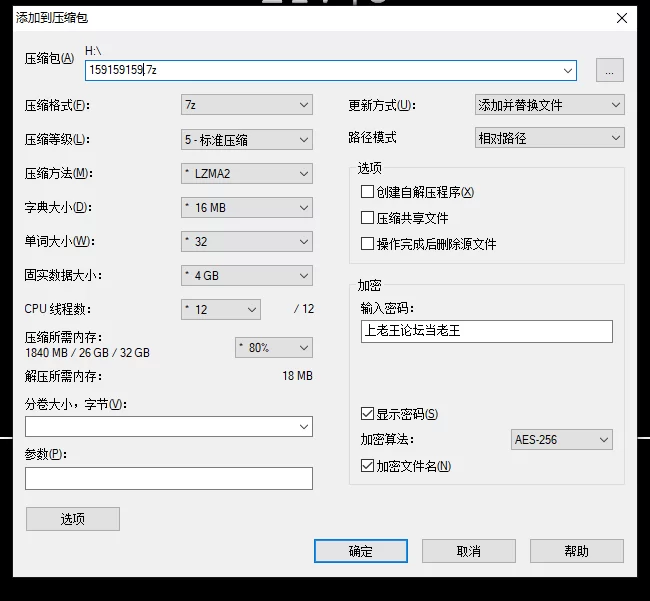650x601 pixels.
Task: Open the 字典大小 dropdown showing 16 MB
Action: 247,208
